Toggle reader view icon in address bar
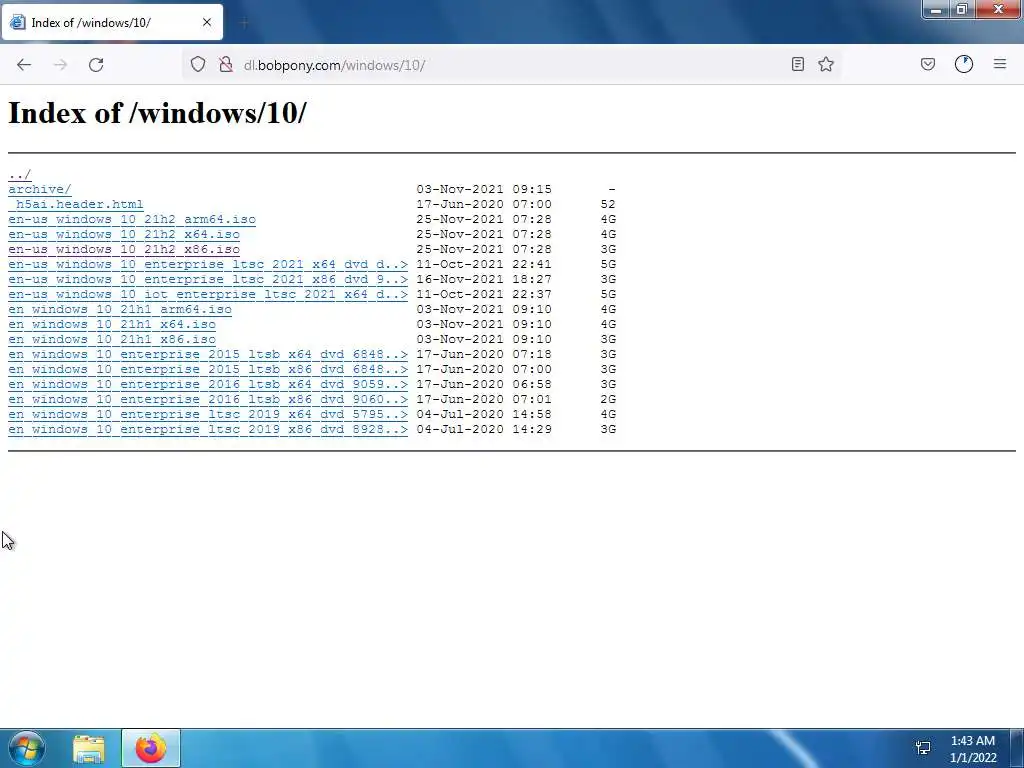Viewport: 1024px width, 768px height. coord(797,64)
